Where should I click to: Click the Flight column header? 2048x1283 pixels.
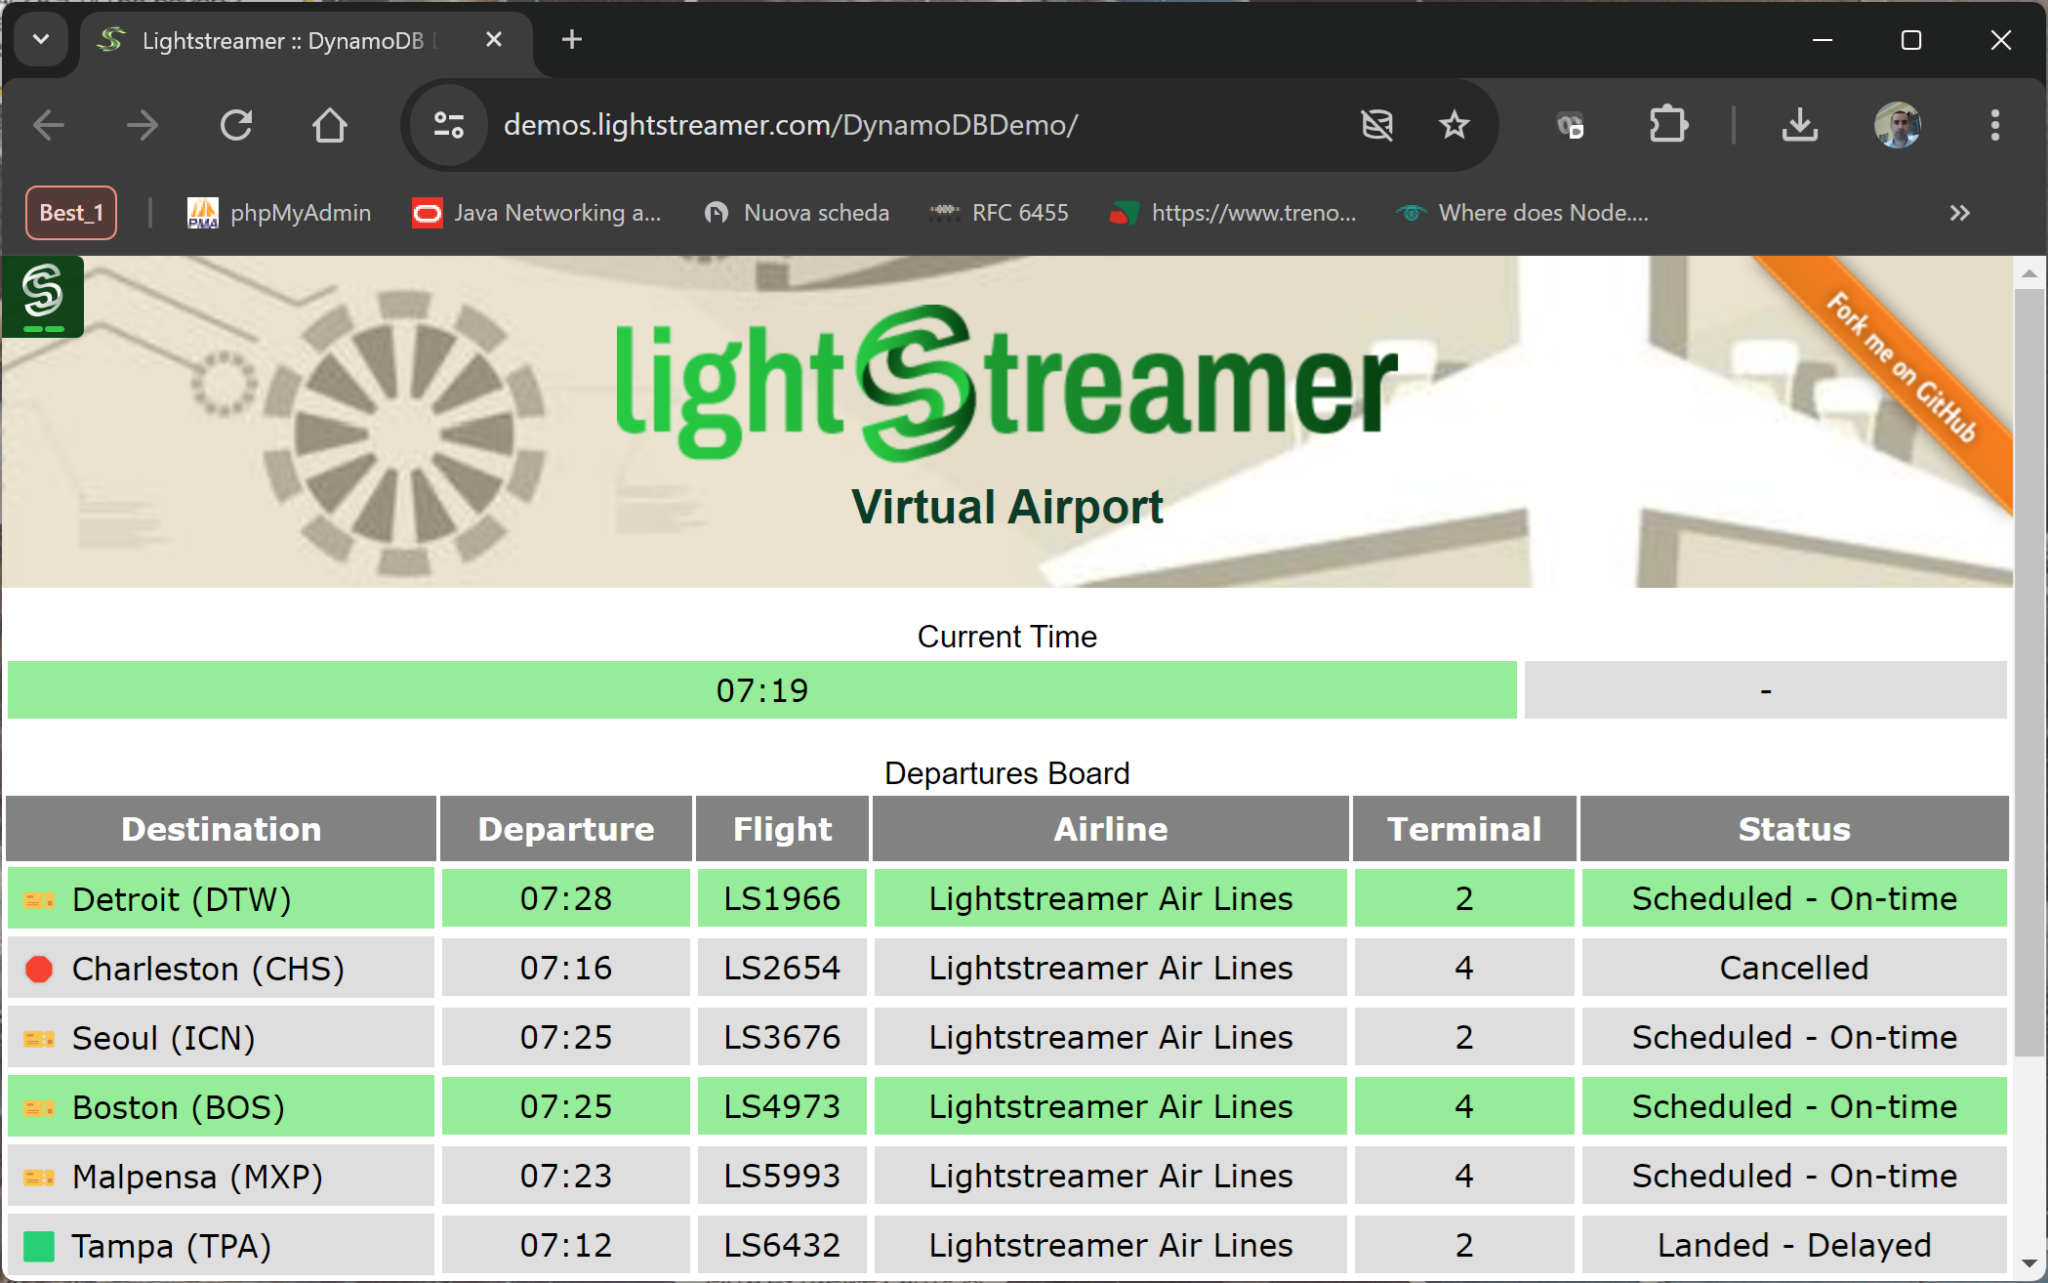coord(782,829)
